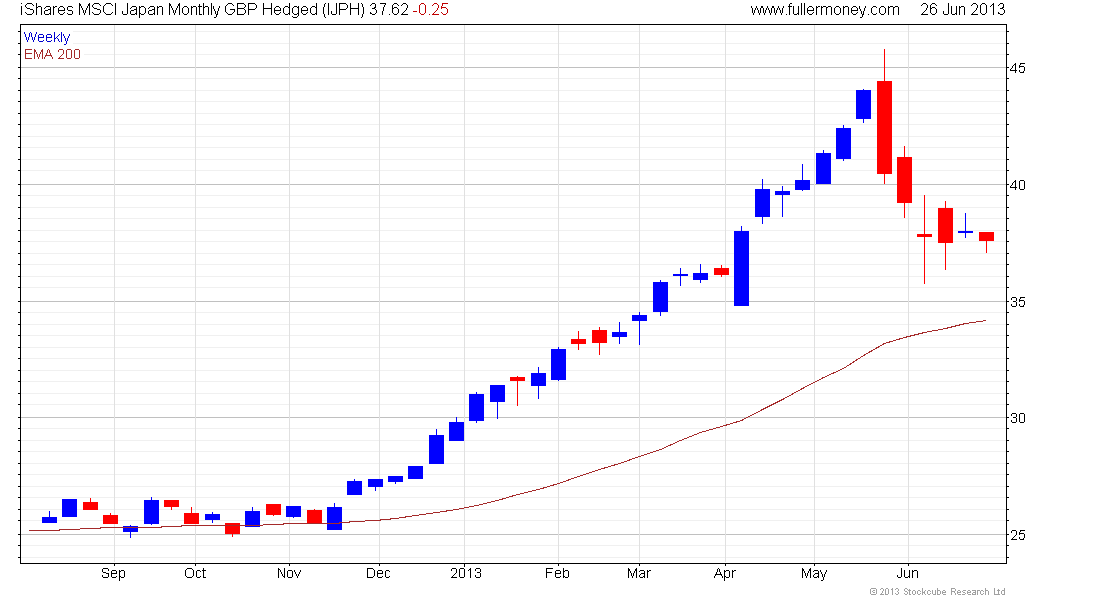Click the 25 price axis label
1100x600 pixels.
click(x=1017, y=535)
